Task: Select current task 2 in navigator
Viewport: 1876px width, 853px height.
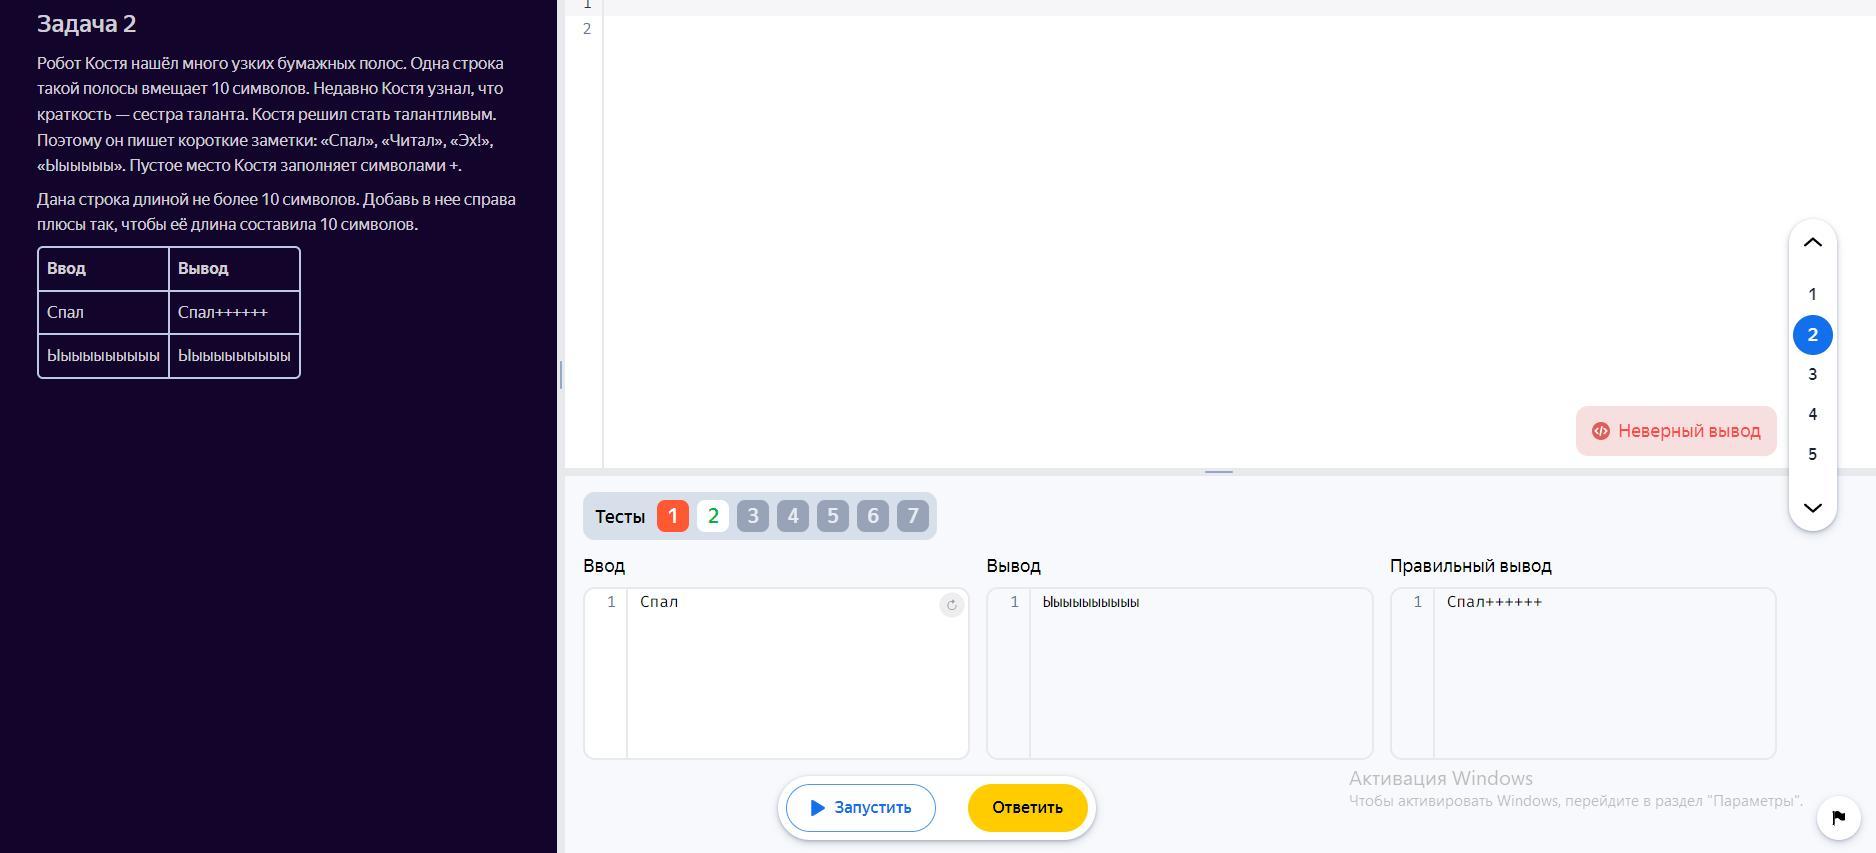Action: (x=1812, y=335)
